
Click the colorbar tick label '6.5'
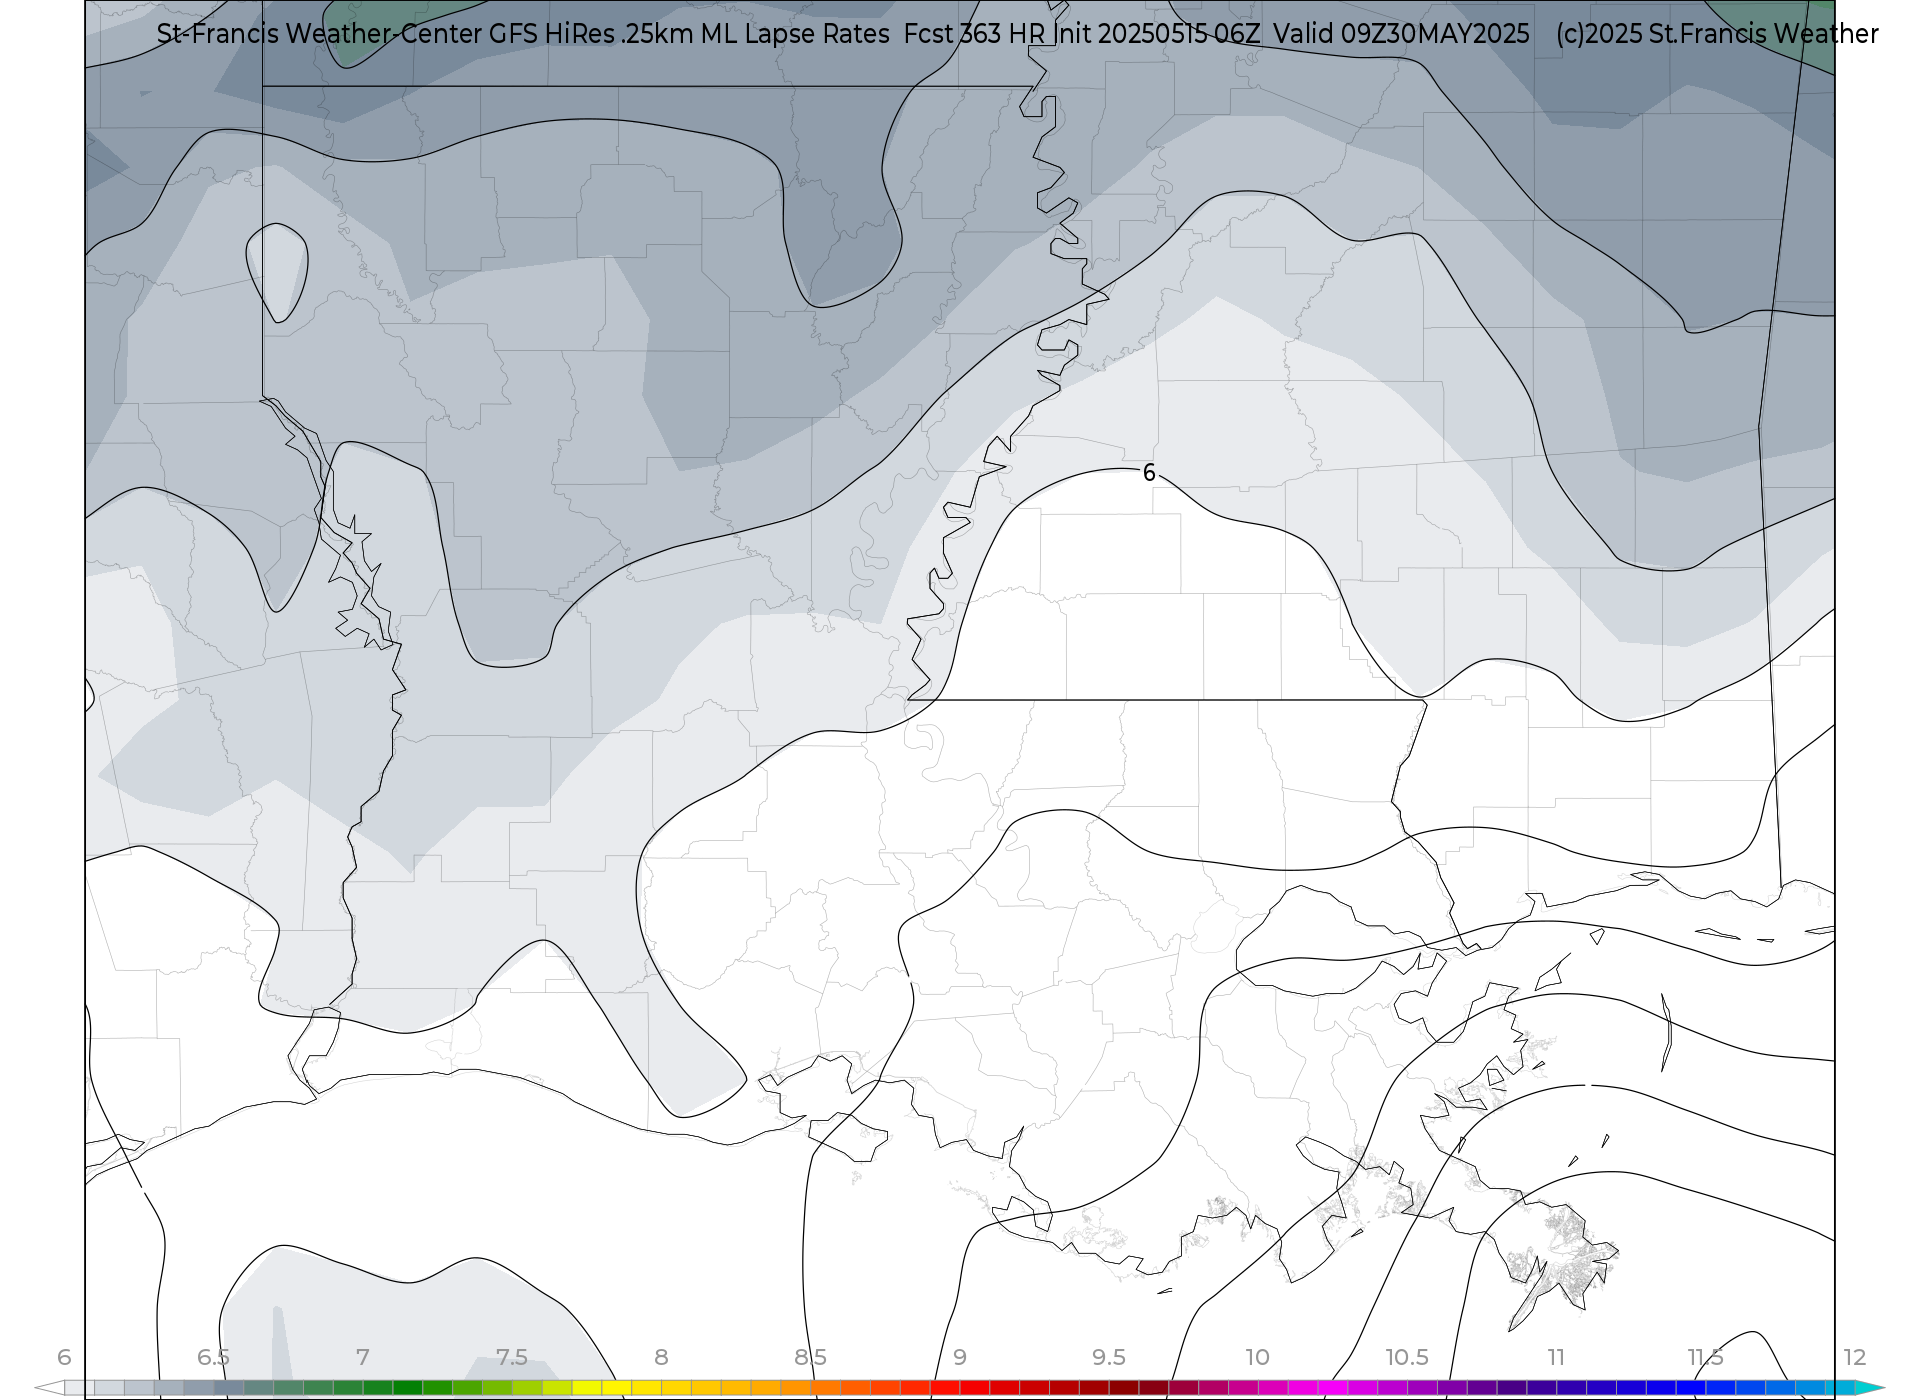click(x=213, y=1357)
